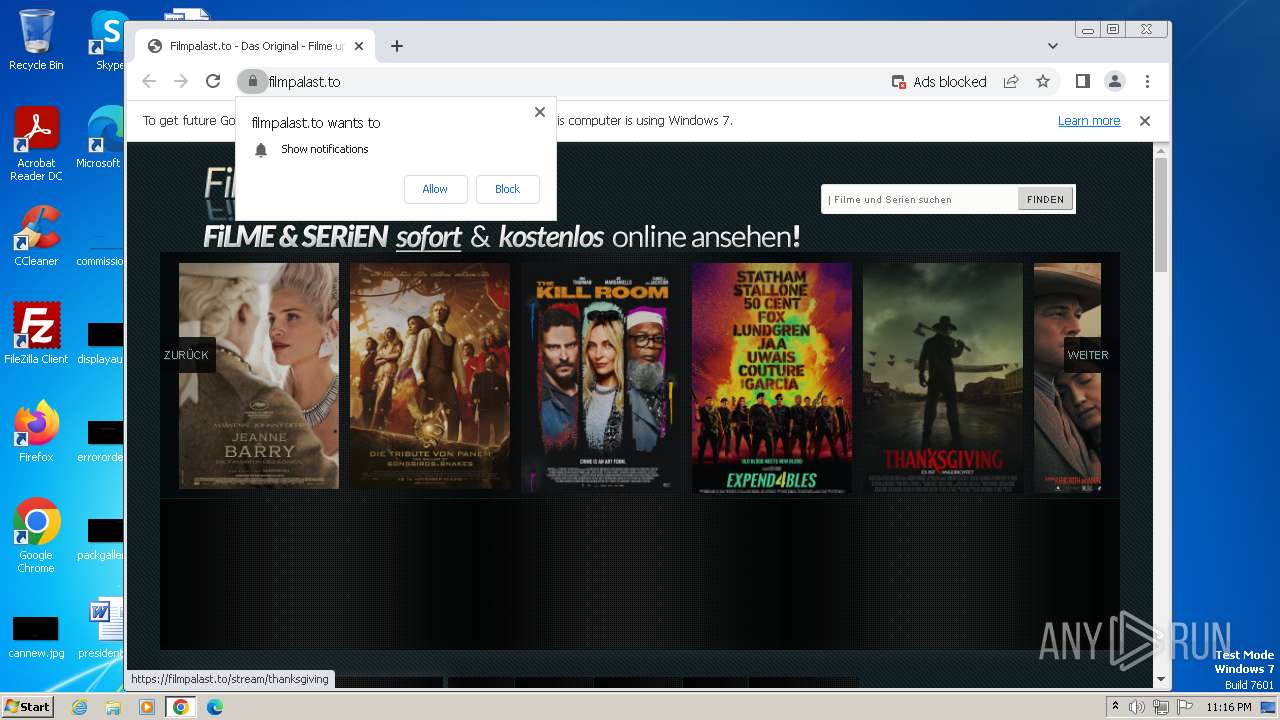The height and width of the screenshot is (720, 1280).
Task: Launch Internet Explorer from the taskbar
Action: tap(79, 707)
